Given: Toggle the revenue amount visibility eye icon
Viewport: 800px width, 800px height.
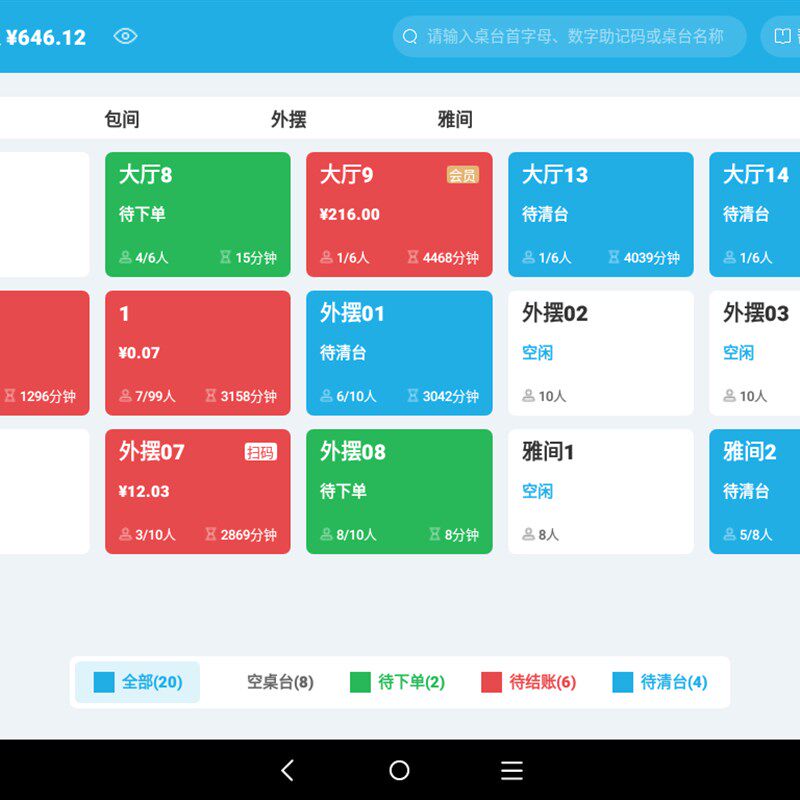Looking at the screenshot, I should (125, 36).
